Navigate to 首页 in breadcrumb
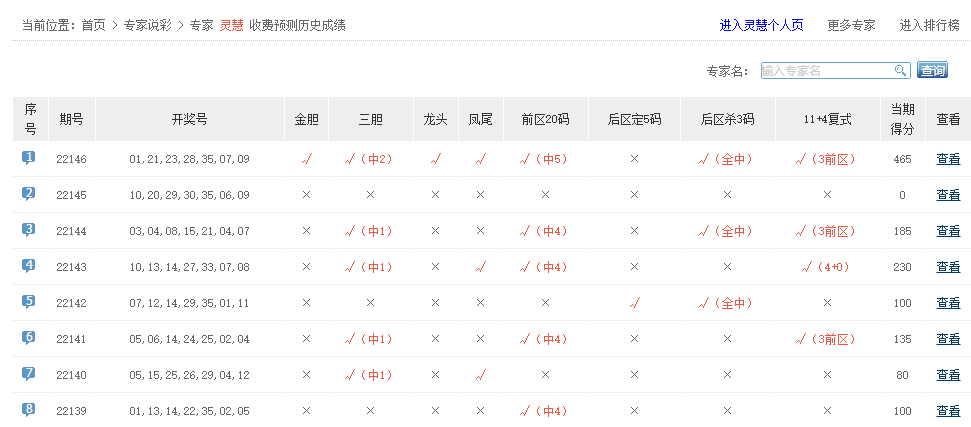Viewport: 971px width, 427px height. click(93, 25)
